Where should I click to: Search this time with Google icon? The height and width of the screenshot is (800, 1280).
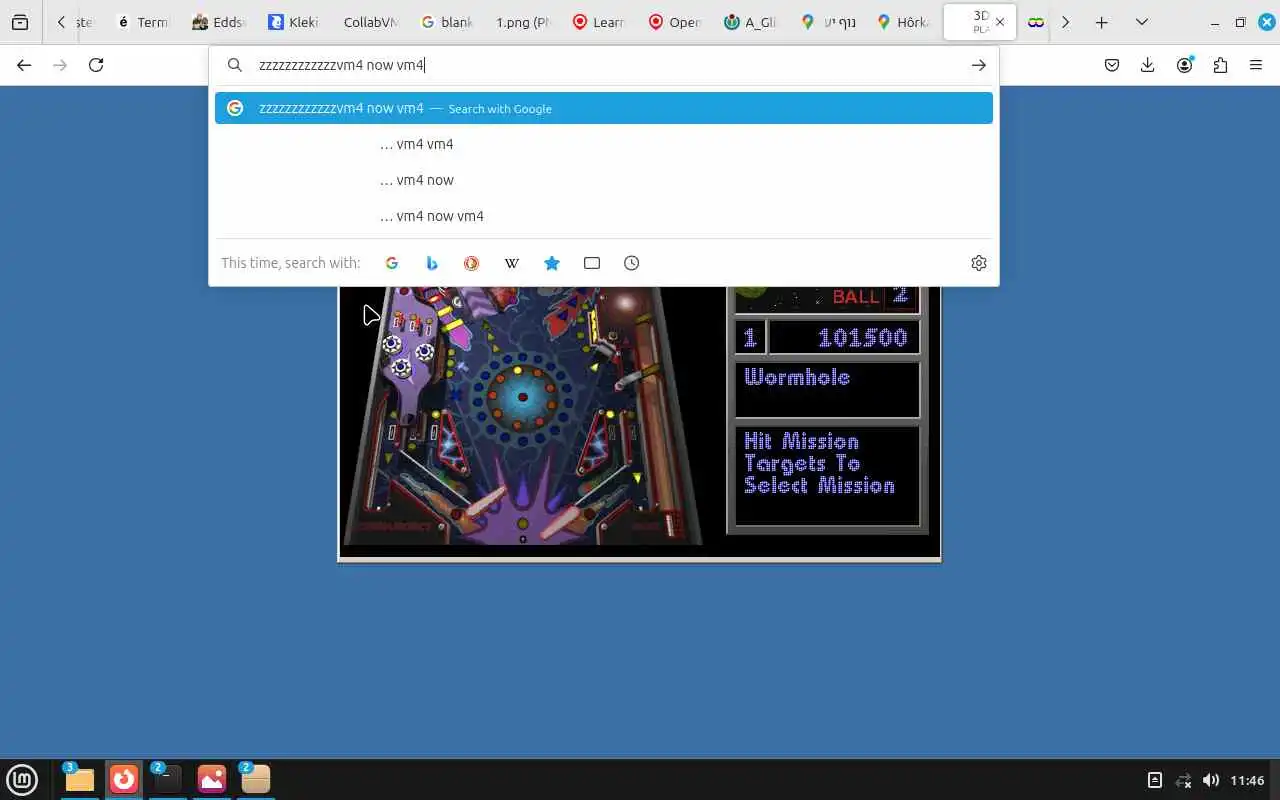[x=392, y=263]
